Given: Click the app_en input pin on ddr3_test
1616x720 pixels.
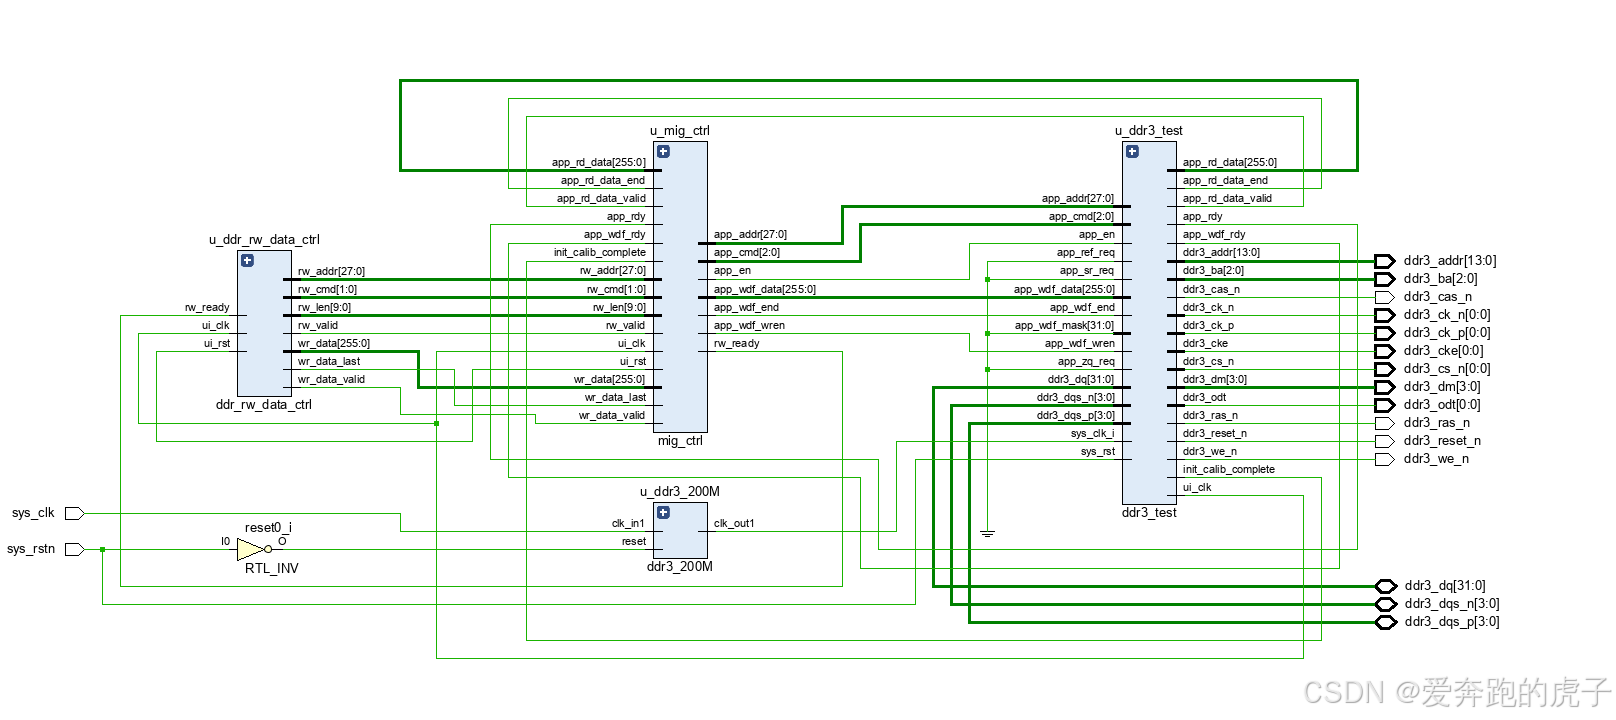Looking at the screenshot, I should click(1096, 235).
